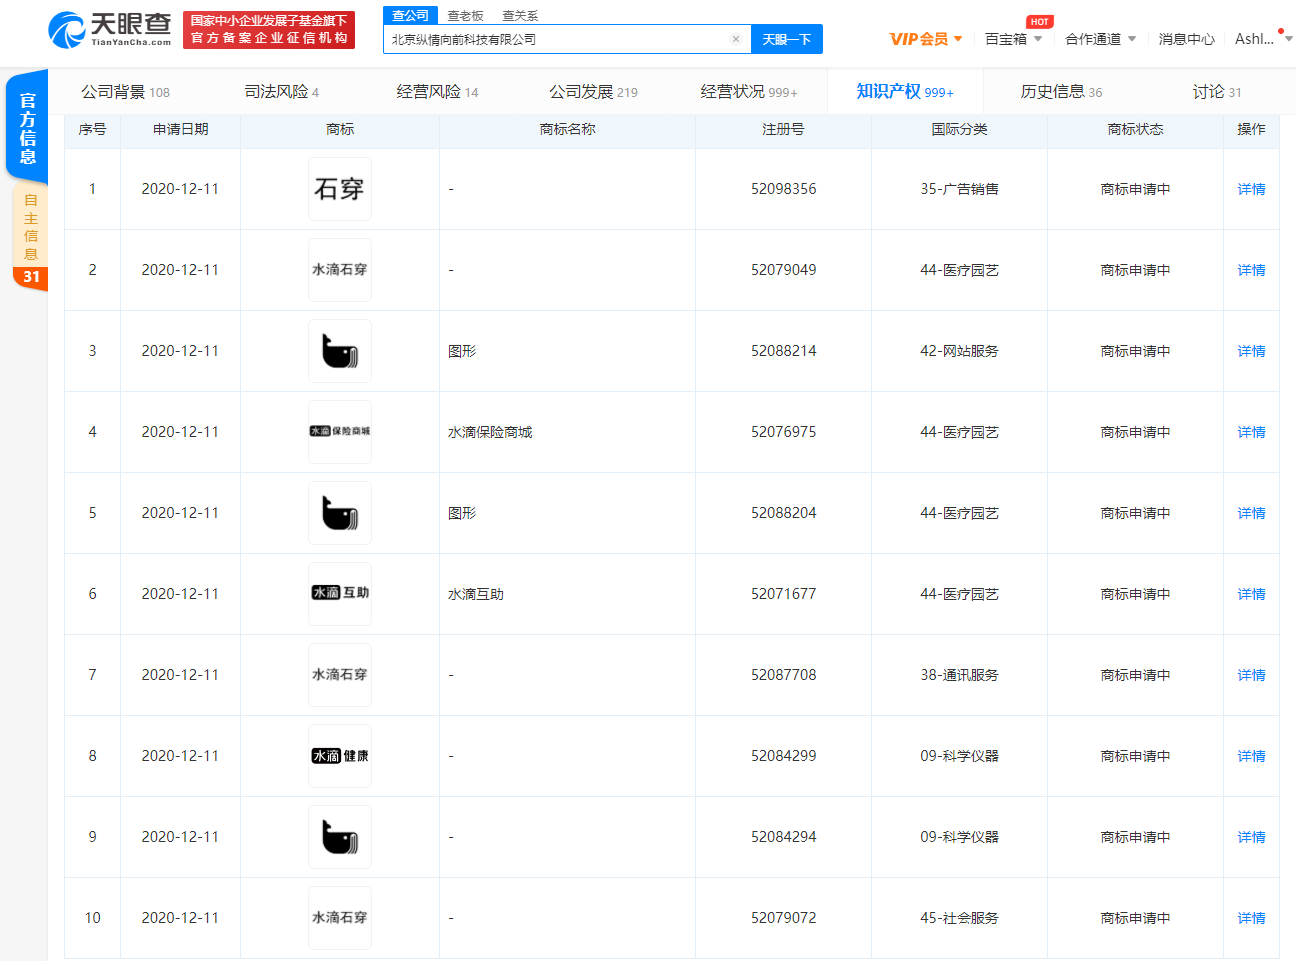The width and height of the screenshot is (1296, 961).
Task: Click the whale trademark image in row 9
Action: [x=339, y=836]
